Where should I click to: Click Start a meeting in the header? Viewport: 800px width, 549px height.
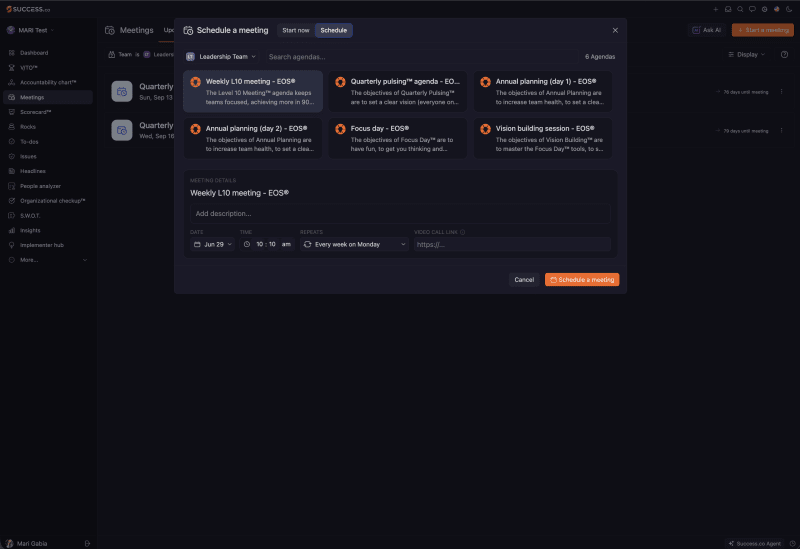pyautogui.click(x=763, y=30)
